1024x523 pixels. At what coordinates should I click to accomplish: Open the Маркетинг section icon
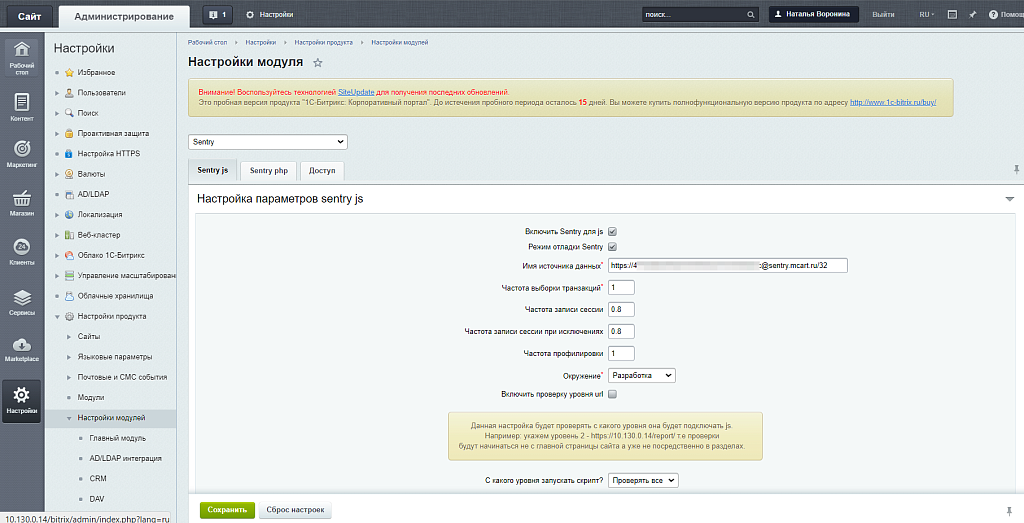click(x=21, y=152)
